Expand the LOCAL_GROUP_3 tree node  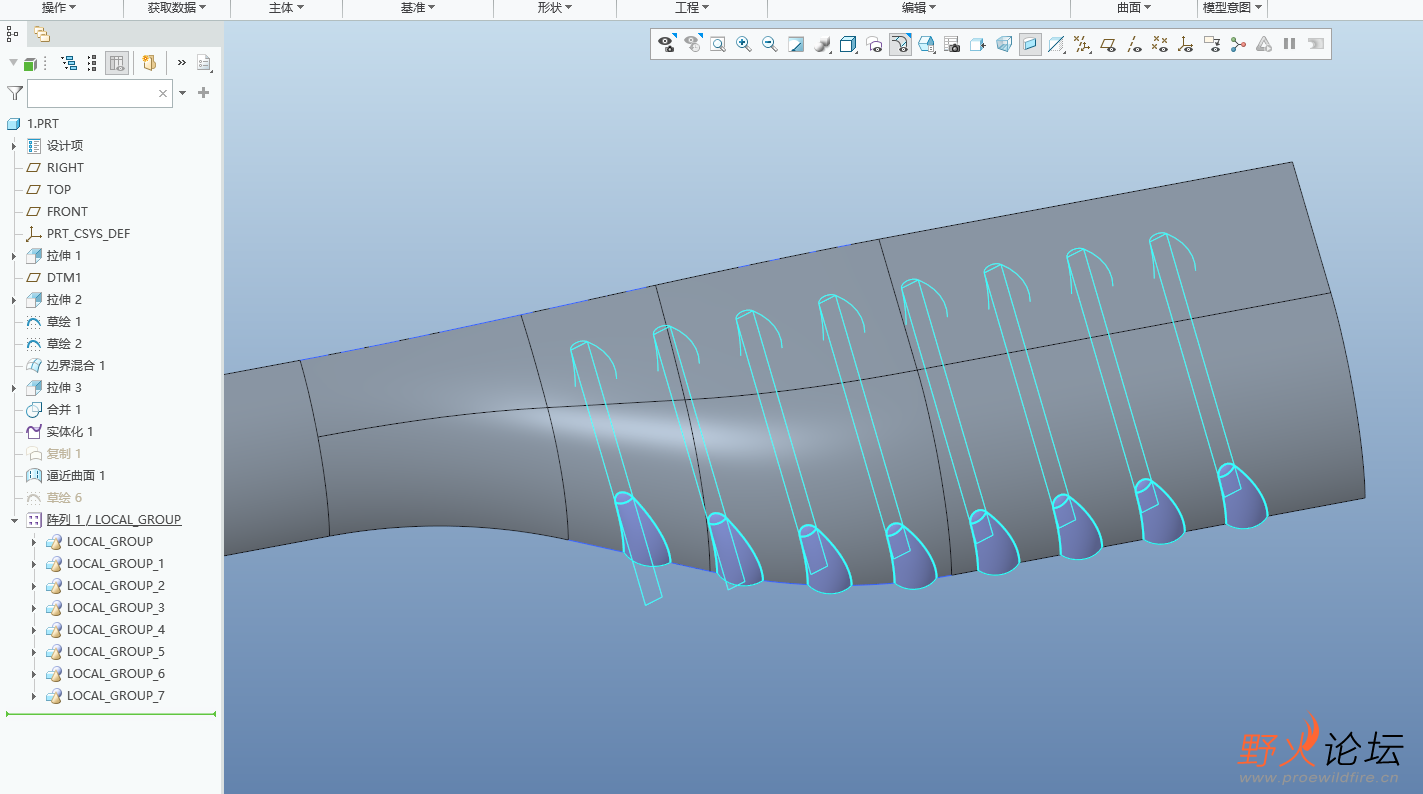pyautogui.click(x=34, y=608)
